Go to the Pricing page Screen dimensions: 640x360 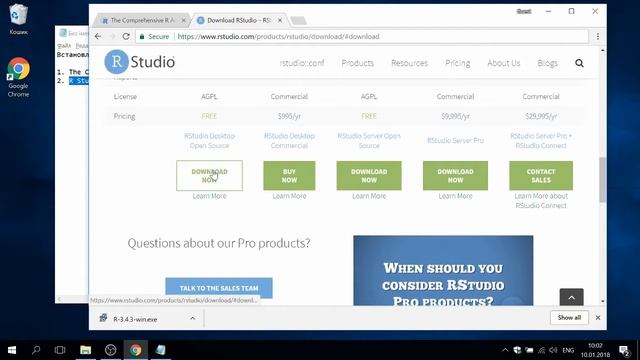click(x=458, y=63)
